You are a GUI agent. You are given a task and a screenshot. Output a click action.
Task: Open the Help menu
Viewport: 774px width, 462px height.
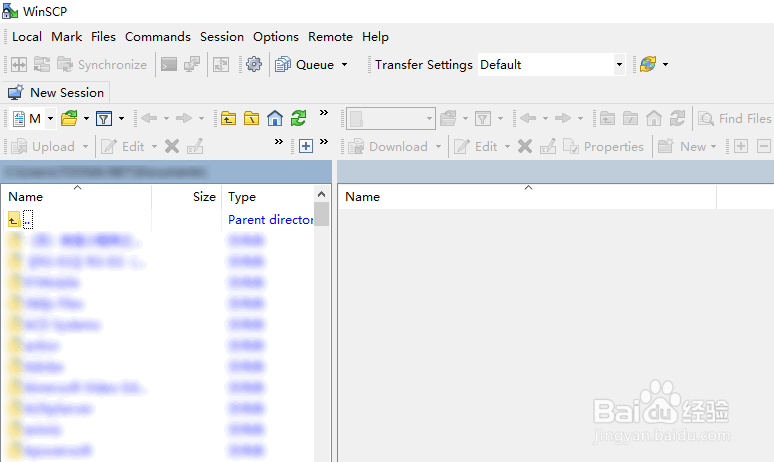pyautogui.click(x=375, y=37)
